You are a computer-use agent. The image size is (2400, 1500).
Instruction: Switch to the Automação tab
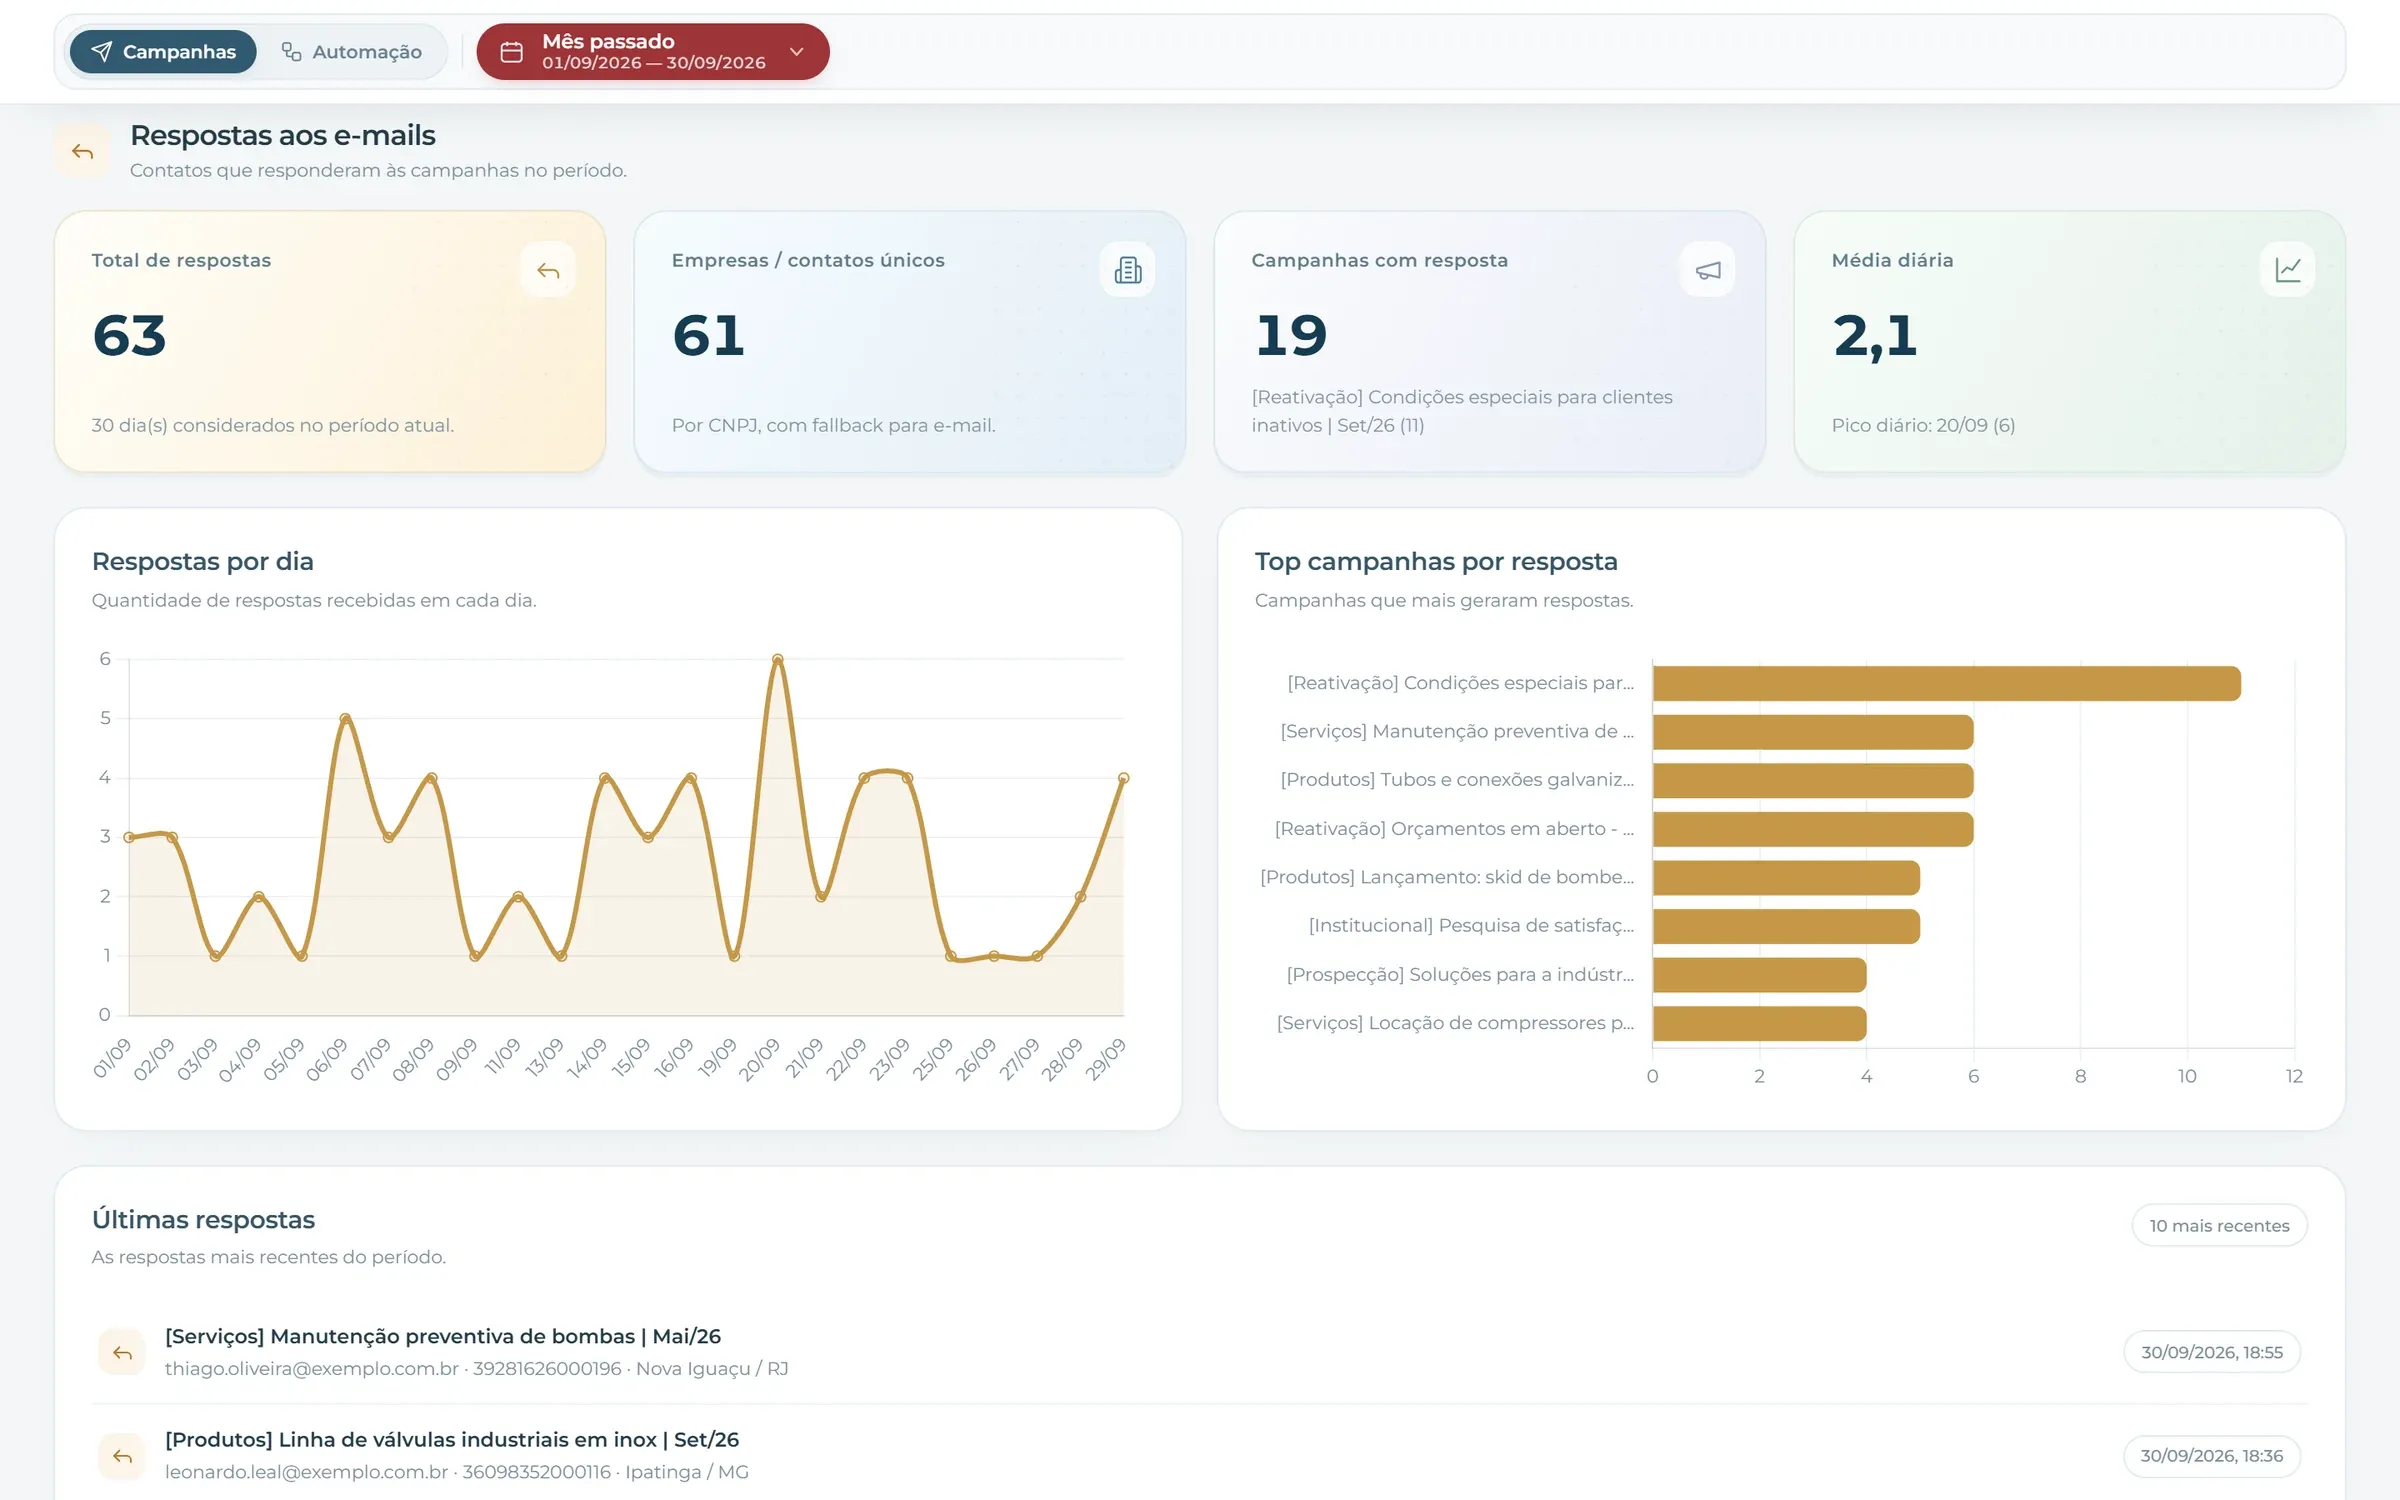pyautogui.click(x=352, y=51)
